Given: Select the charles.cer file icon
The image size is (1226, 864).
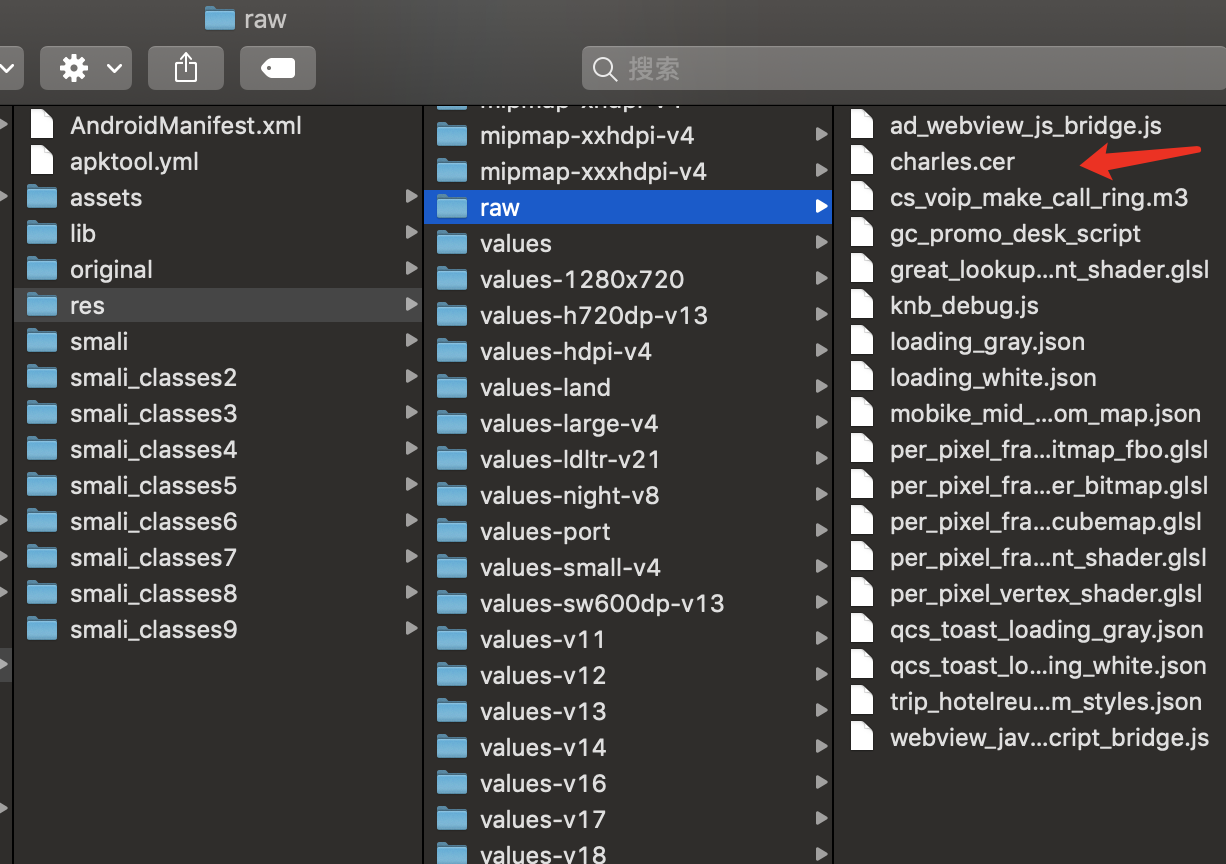Looking at the screenshot, I should 862,161.
